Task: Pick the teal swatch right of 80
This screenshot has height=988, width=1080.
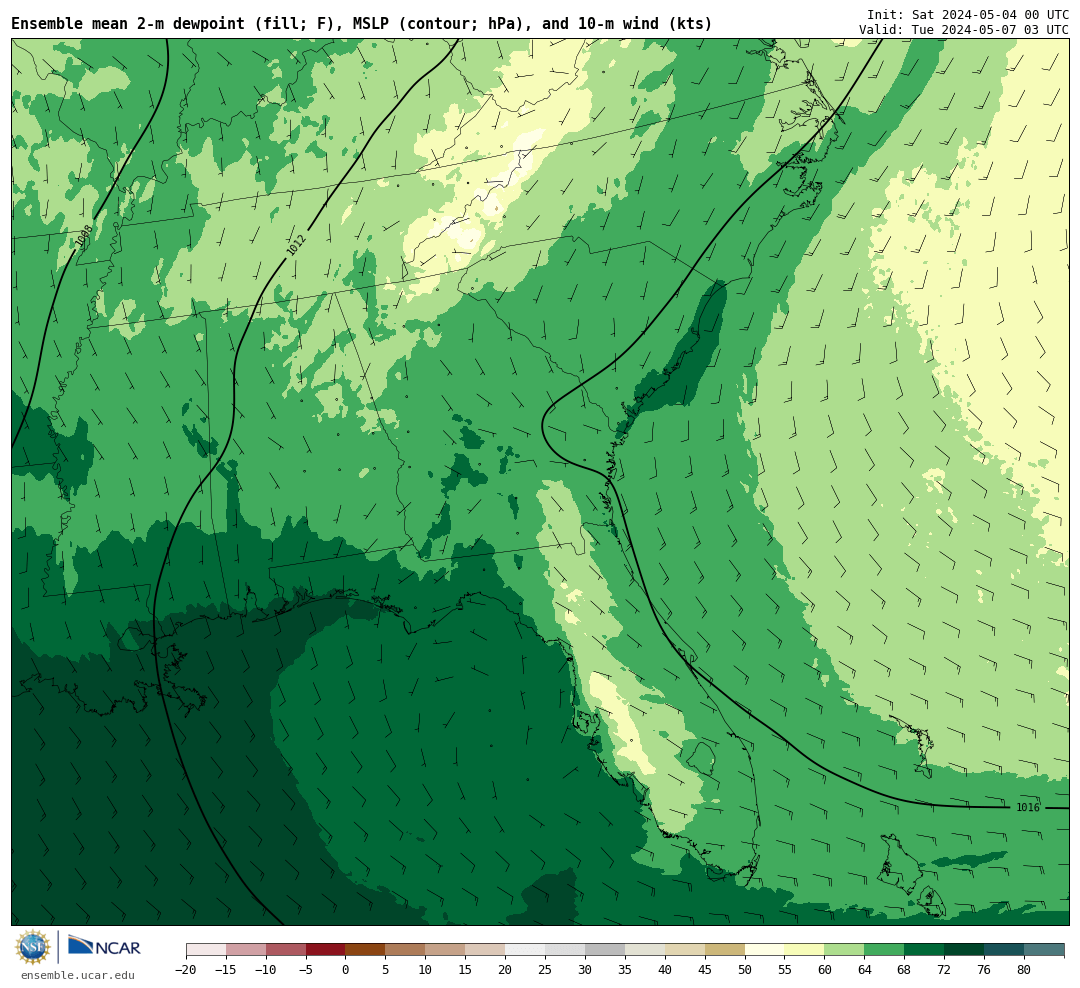Action: (1045, 950)
